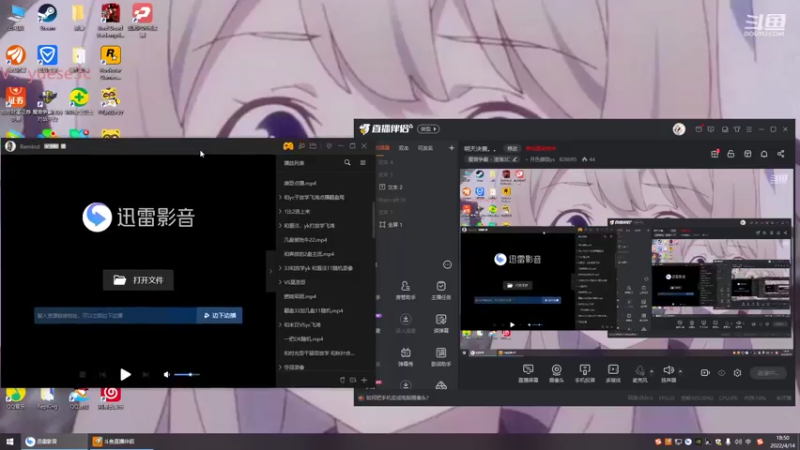Click the previous track button in Xunlei player
Image resolution: width=800 pixels, height=450 pixels.
pyautogui.click(x=103, y=374)
